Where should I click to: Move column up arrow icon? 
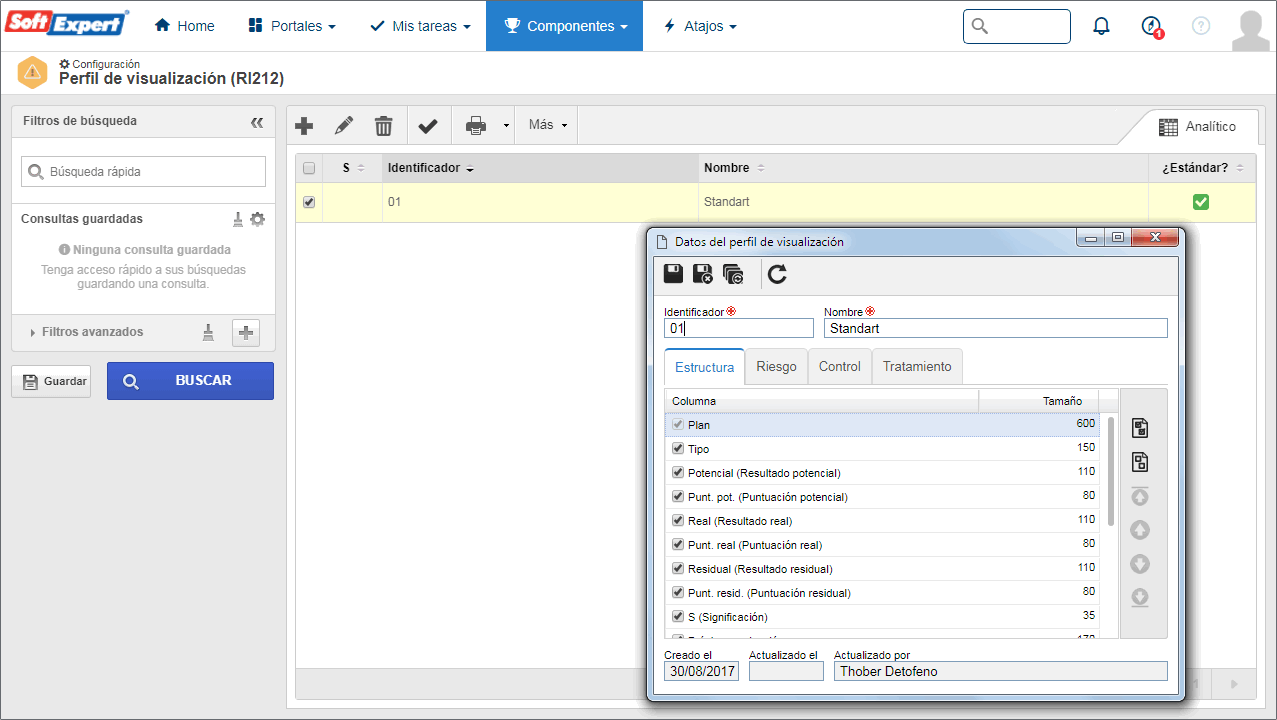tap(1139, 530)
